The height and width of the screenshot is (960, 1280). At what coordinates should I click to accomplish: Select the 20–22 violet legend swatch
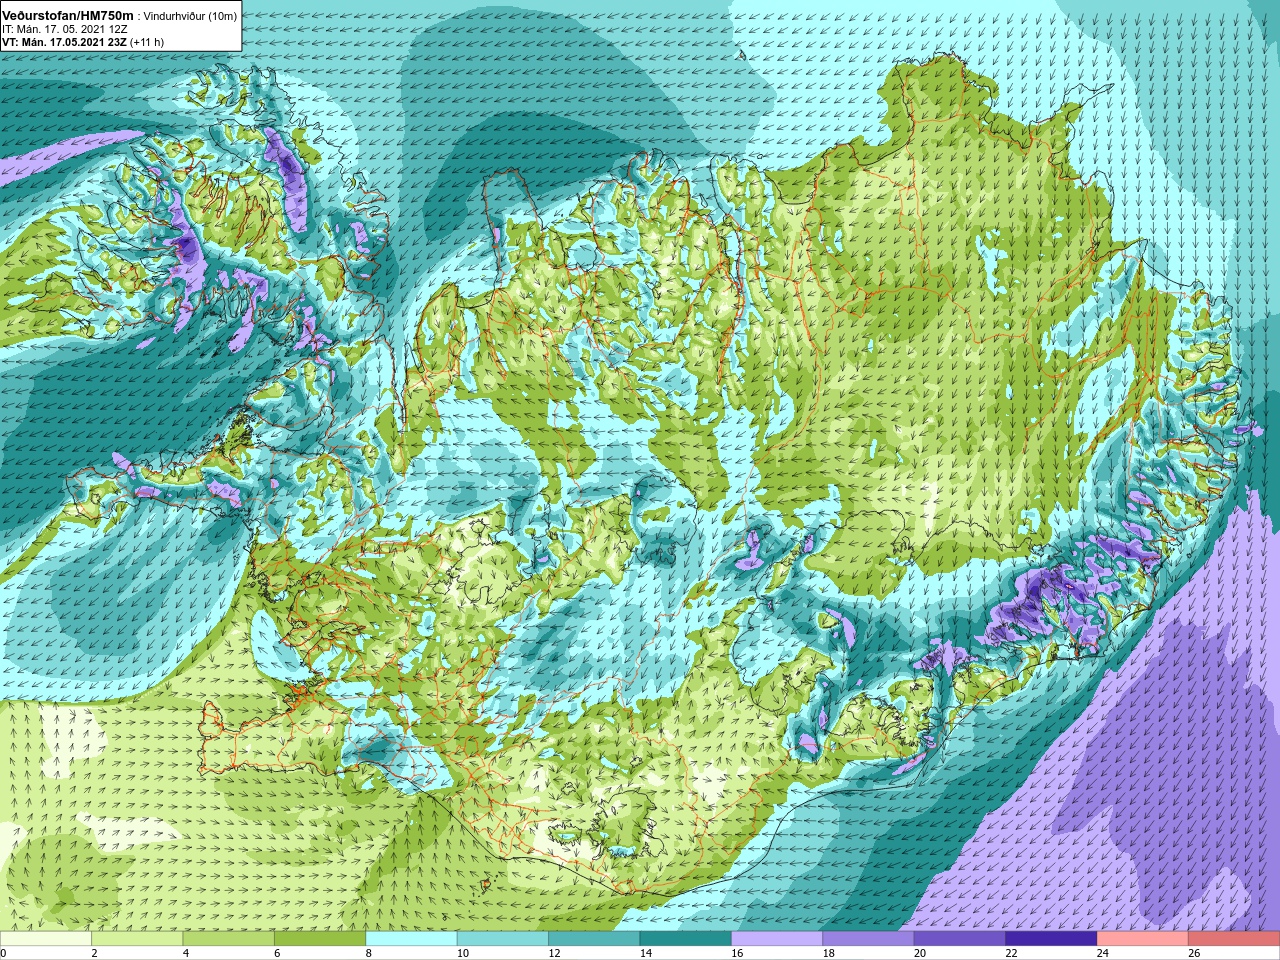(x=960, y=939)
